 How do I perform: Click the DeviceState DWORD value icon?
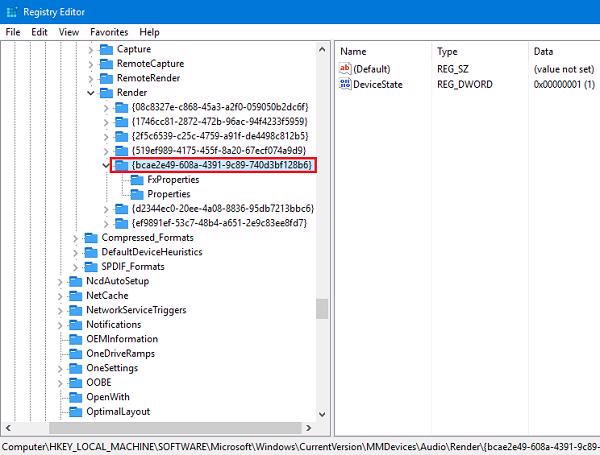pos(346,85)
